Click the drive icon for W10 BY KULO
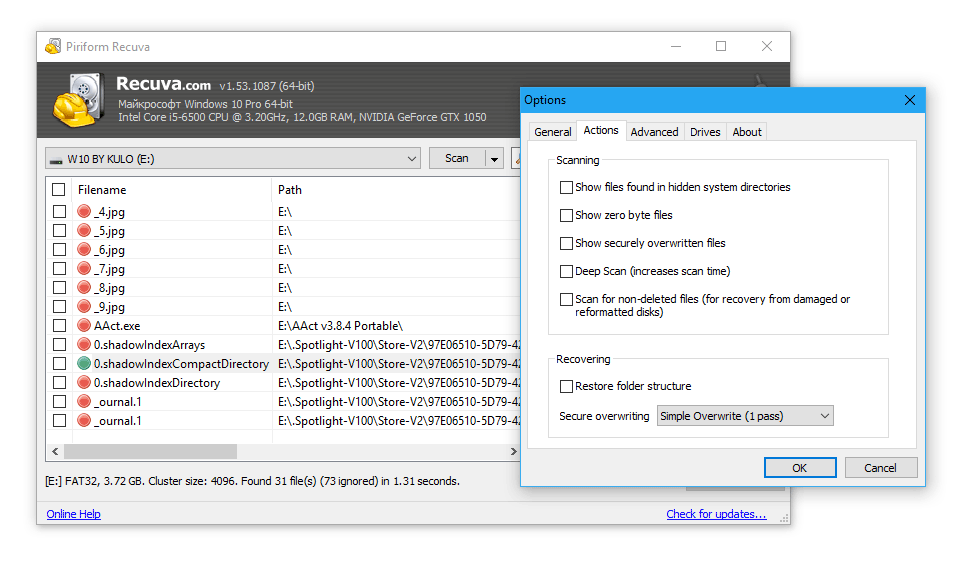This screenshot has height=578, width=963. pos(56,159)
